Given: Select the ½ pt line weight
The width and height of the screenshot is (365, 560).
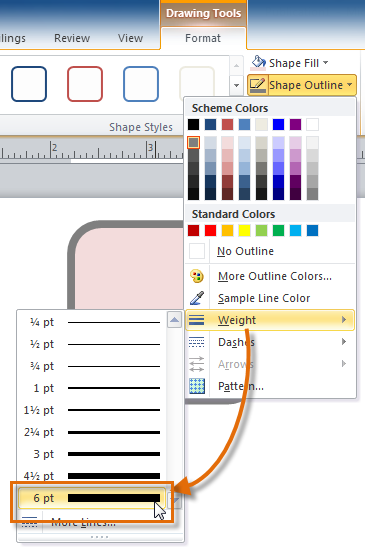Looking at the screenshot, I should [x=92, y=344].
